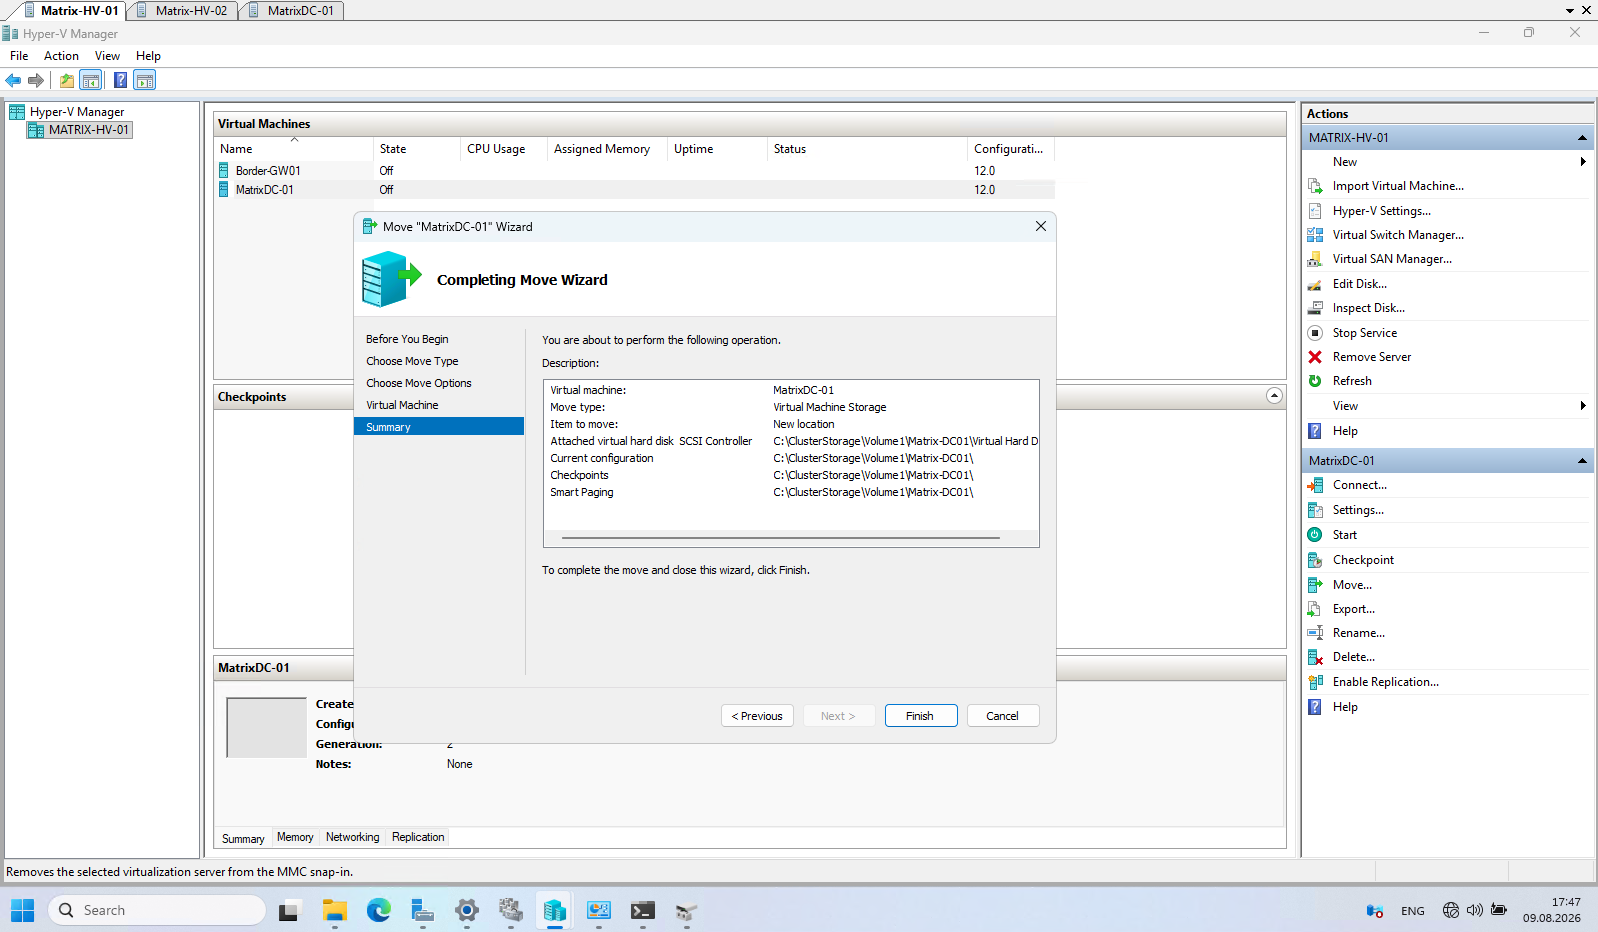Open Microsoft Edge from the taskbar

coord(378,910)
